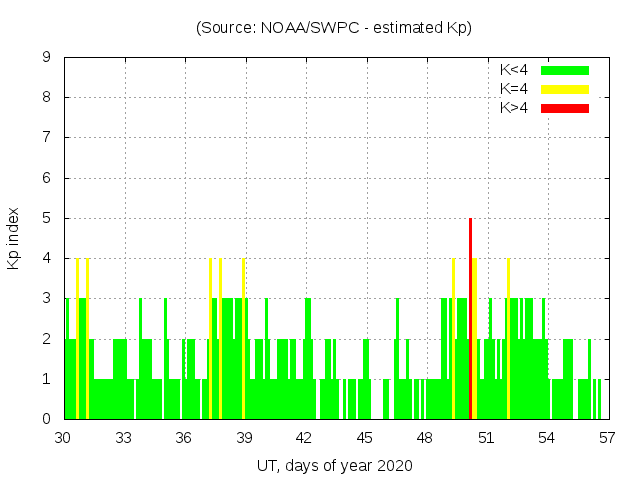640x480 pixels.
Task: Click the x-axis tick label 57
Action: pos(606,438)
